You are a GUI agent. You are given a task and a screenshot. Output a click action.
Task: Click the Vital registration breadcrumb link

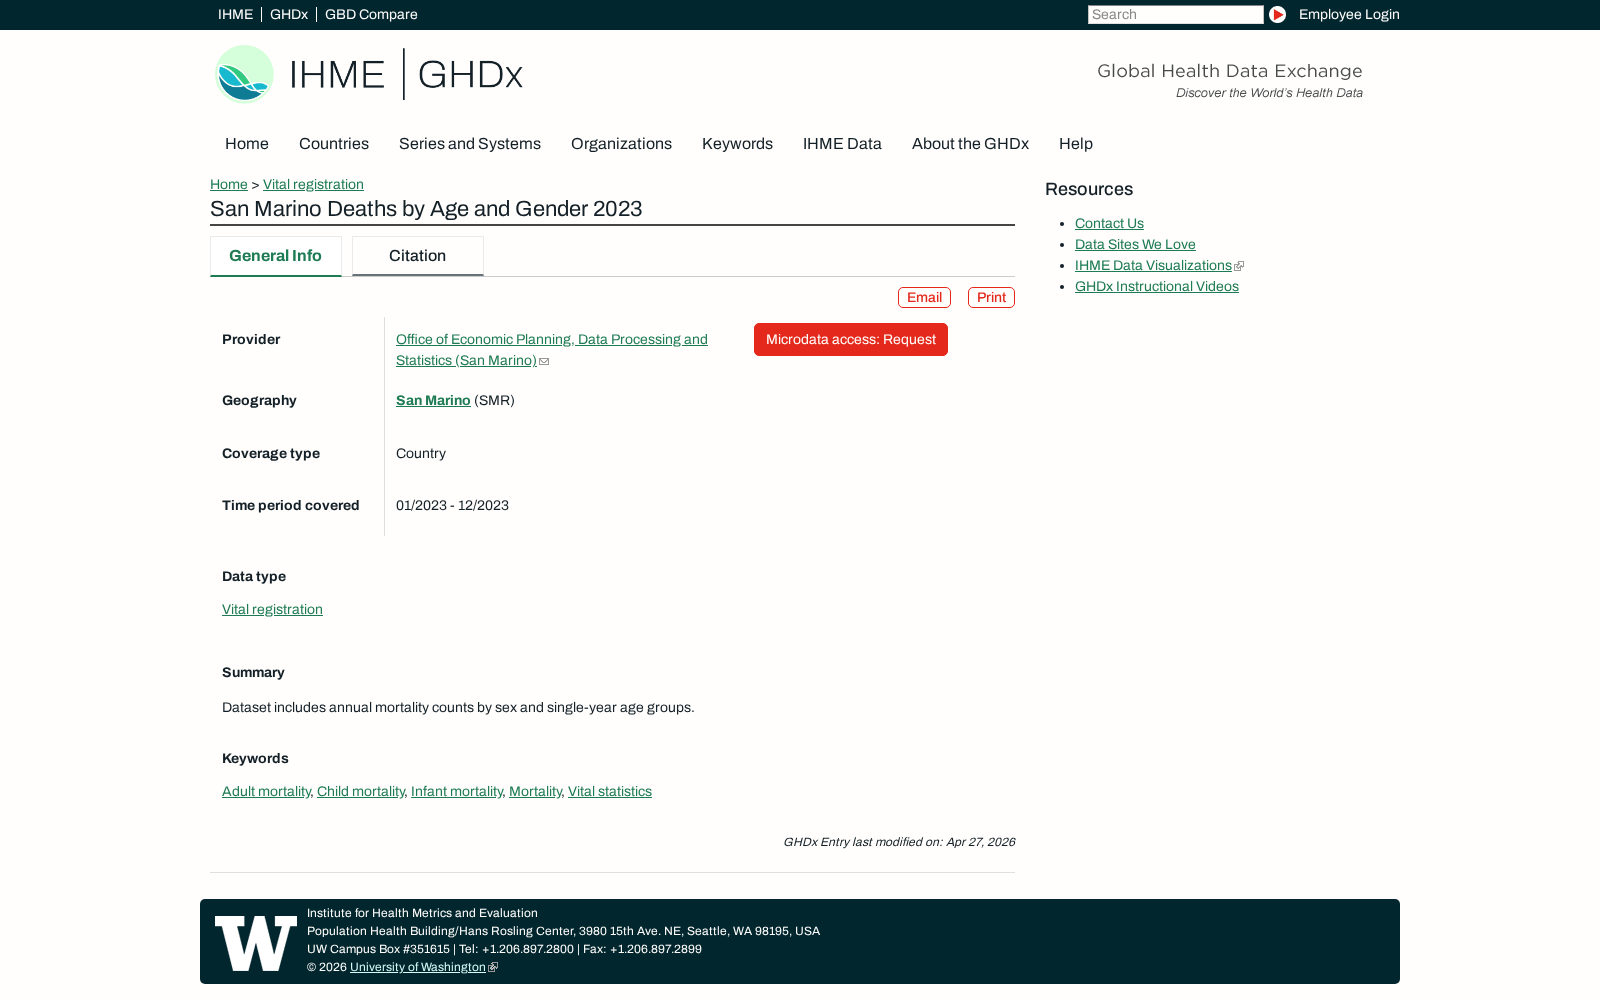pyautogui.click(x=313, y=184)
